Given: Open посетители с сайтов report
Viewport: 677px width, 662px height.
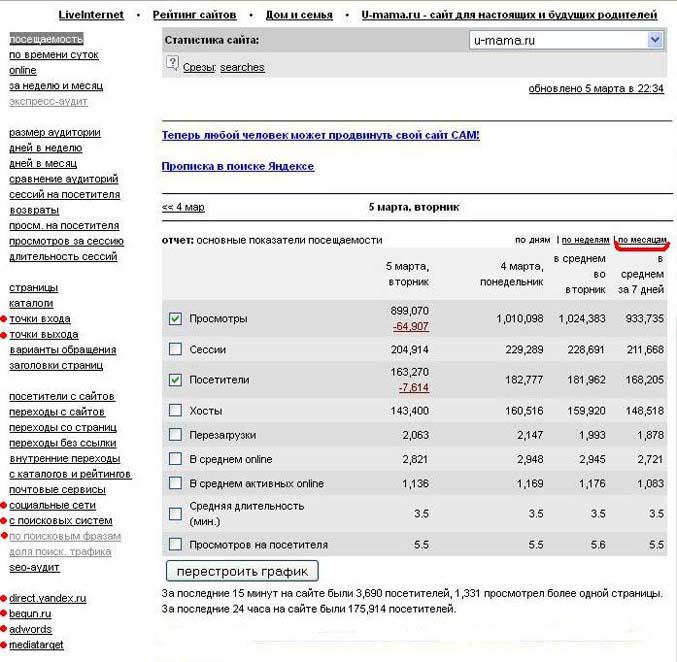Looking at the screenshot, I should click(62, 396).
